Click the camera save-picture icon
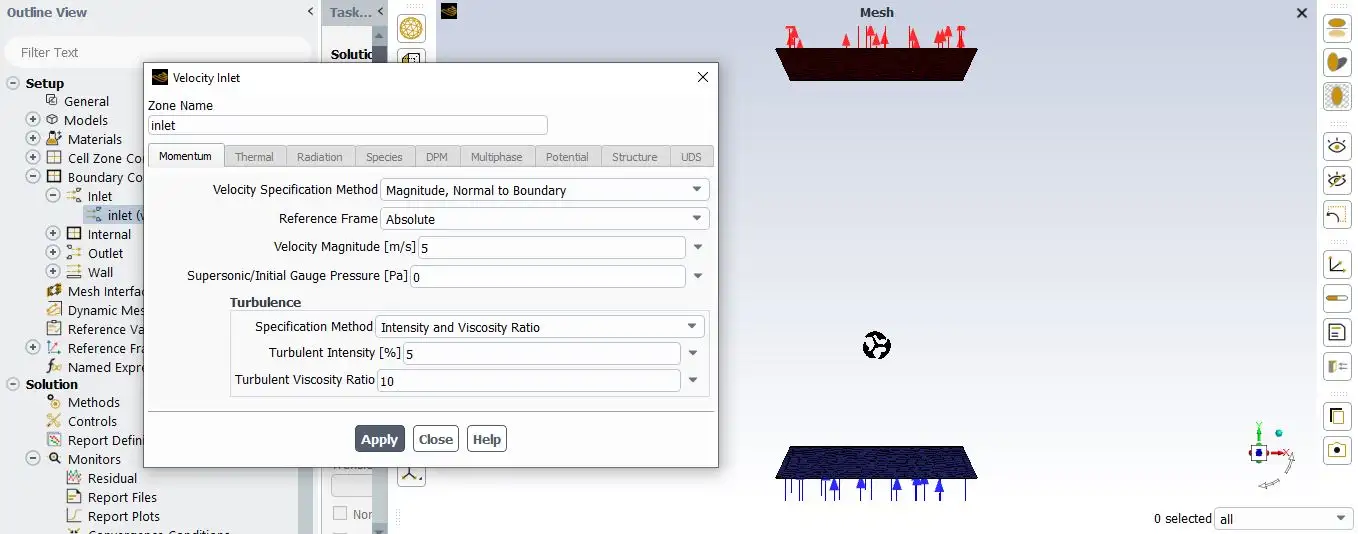Screen dimensions: 1358x534 click(1337, 450)
